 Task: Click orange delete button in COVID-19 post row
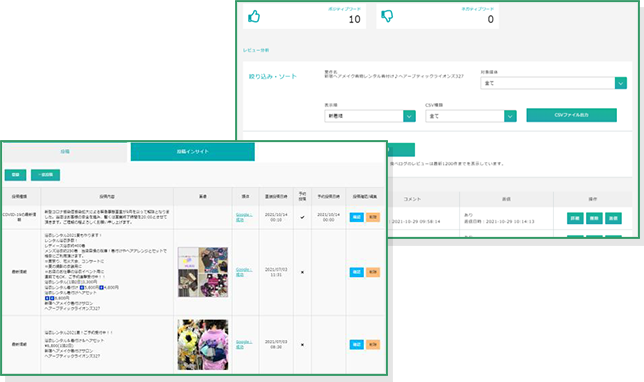[x=373, y=217]
